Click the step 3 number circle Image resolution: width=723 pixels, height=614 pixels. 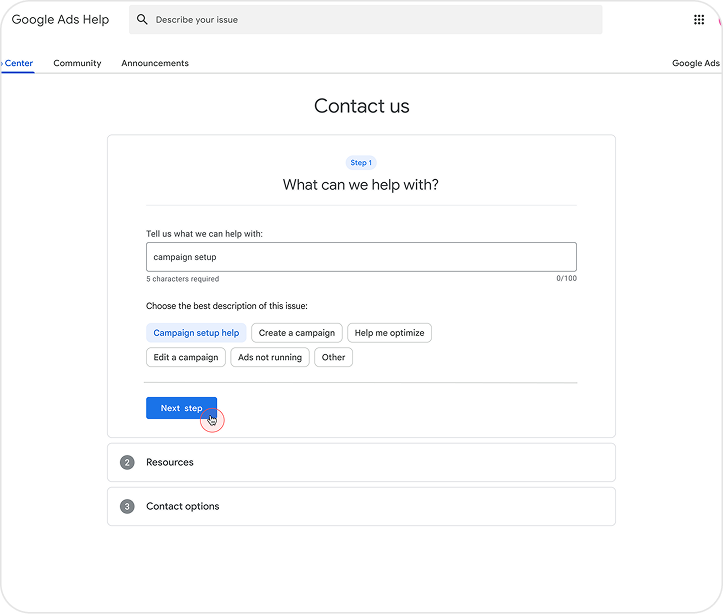pyautogui.click(x=127, y=507)
